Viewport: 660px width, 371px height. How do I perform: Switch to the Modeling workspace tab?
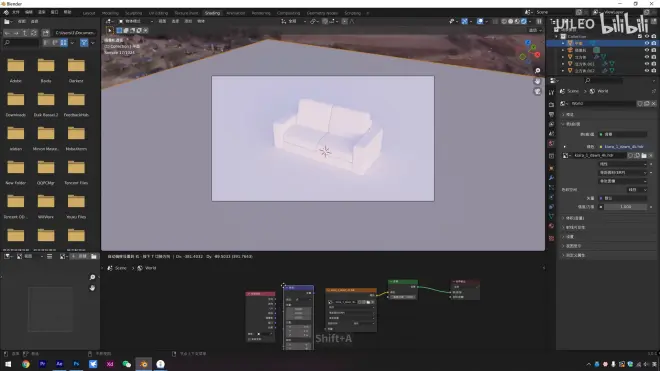[110, 13]
